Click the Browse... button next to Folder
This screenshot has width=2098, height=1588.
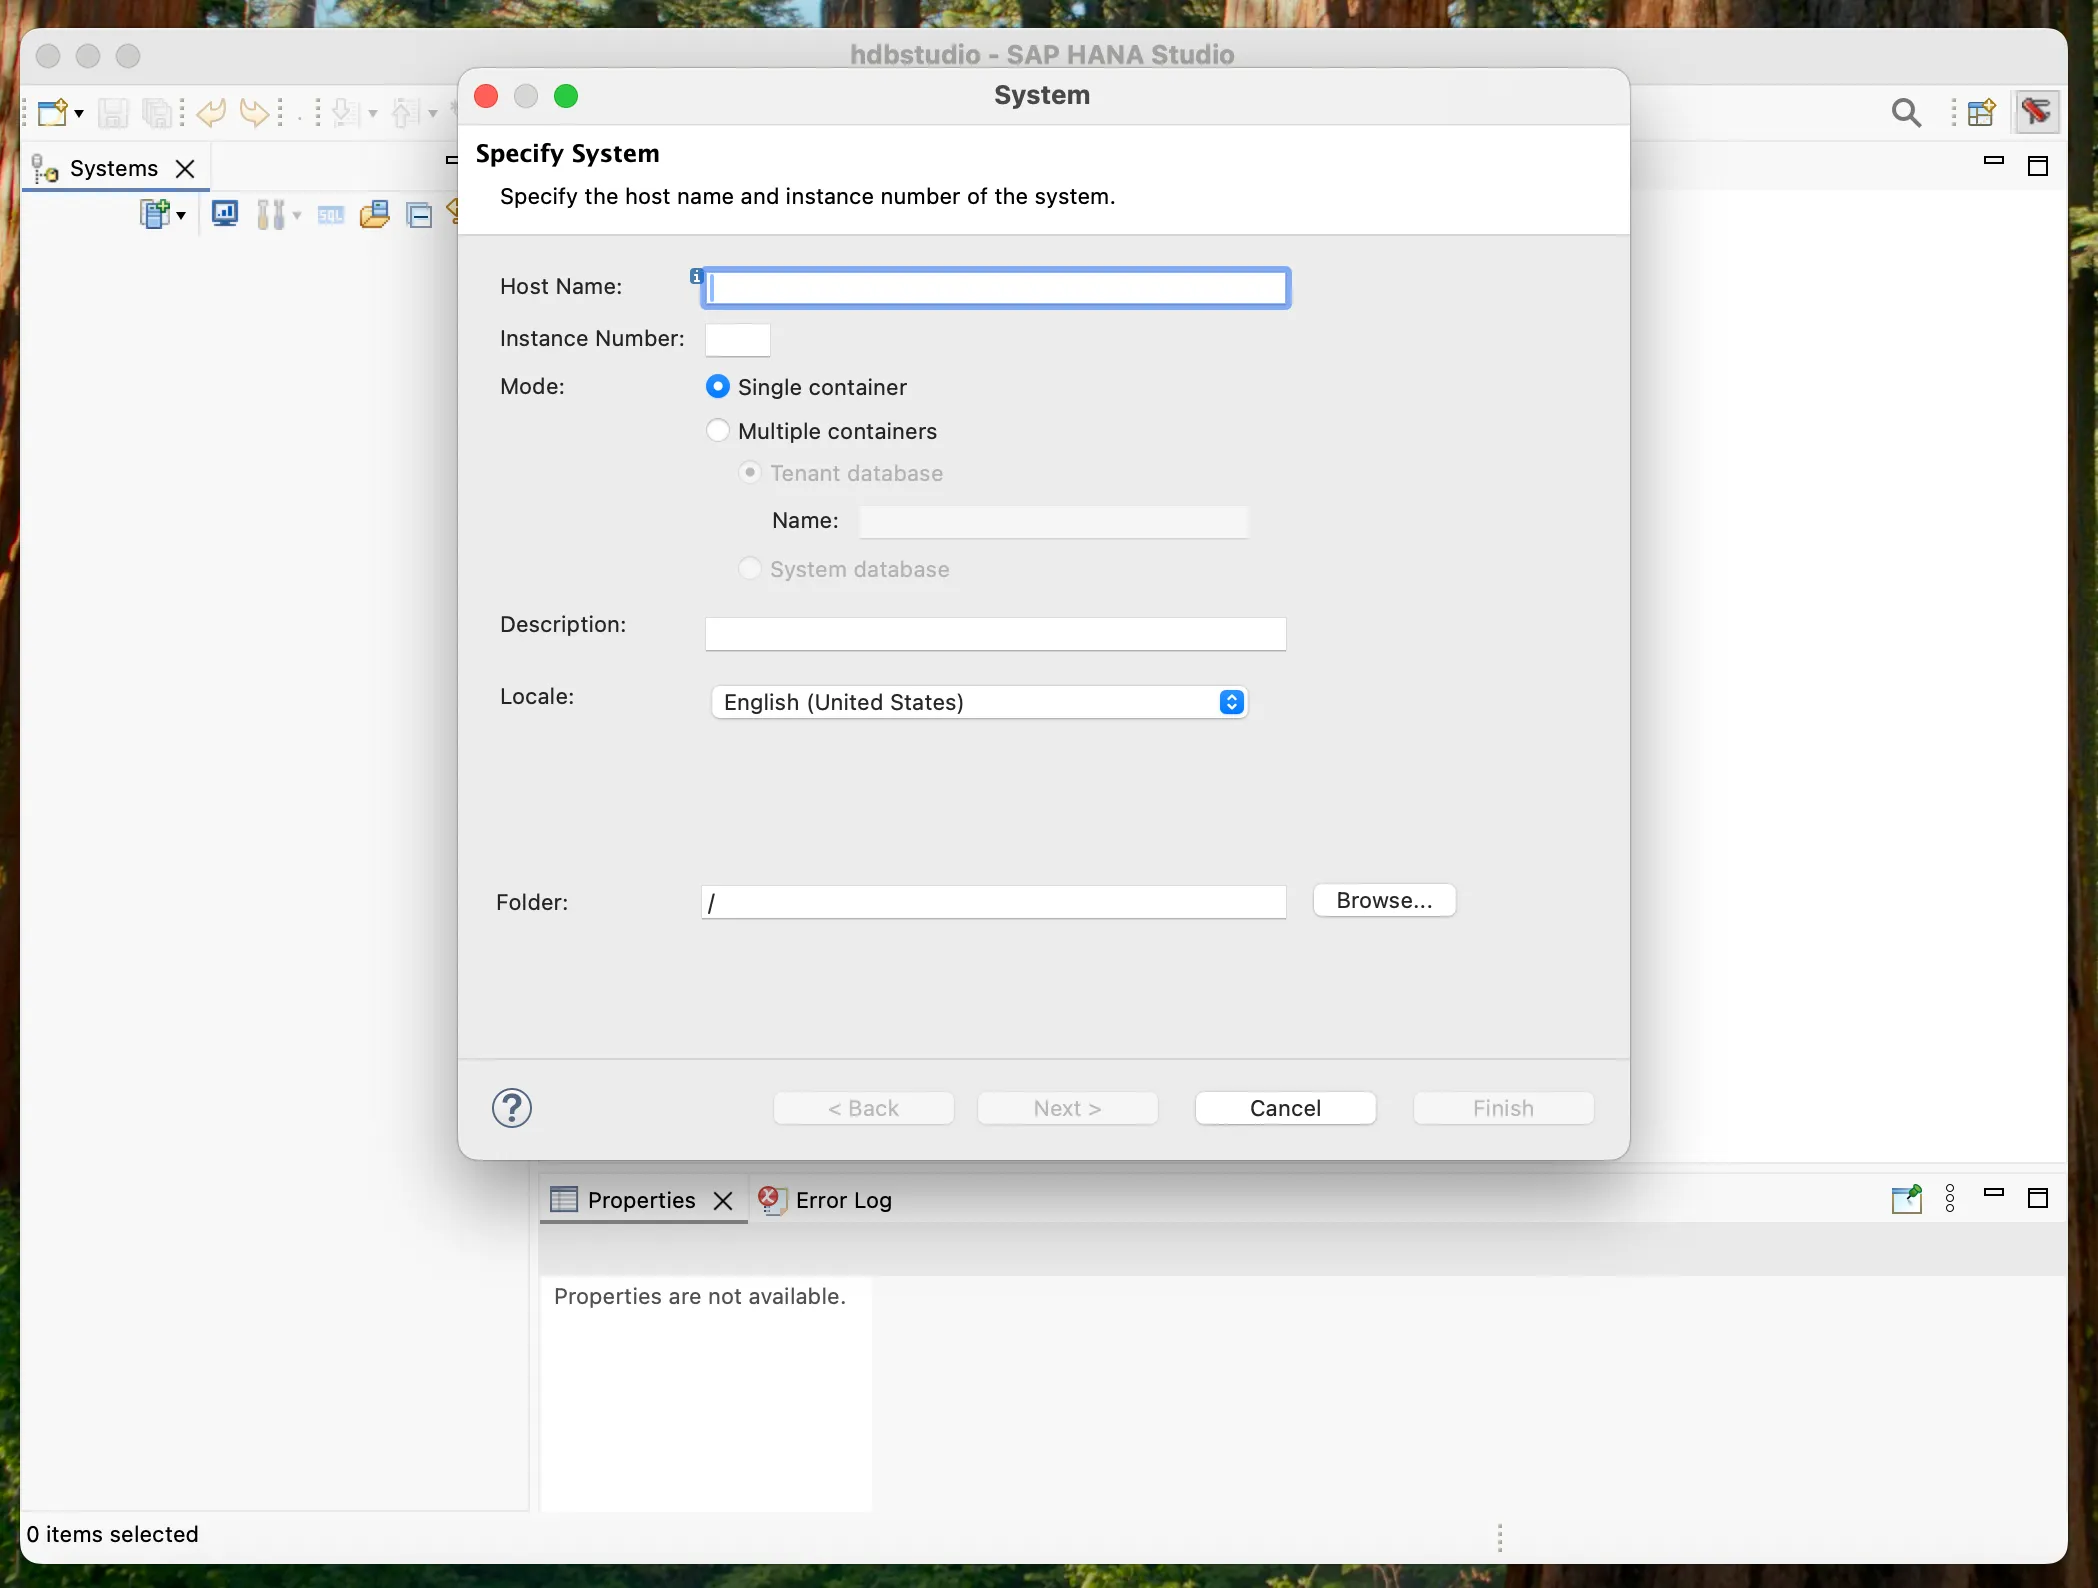point(1383,900)
